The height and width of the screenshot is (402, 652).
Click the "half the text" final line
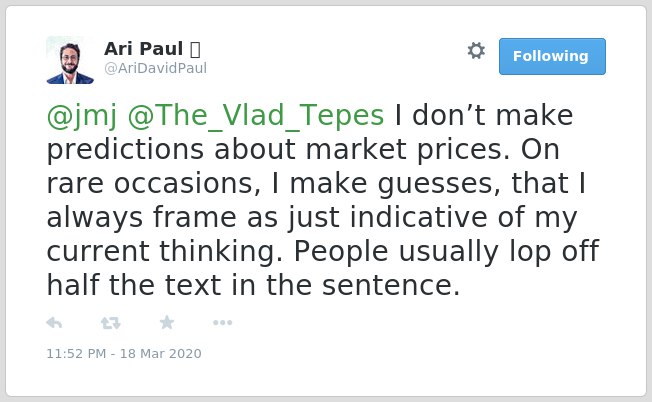[x=134, y=285]
